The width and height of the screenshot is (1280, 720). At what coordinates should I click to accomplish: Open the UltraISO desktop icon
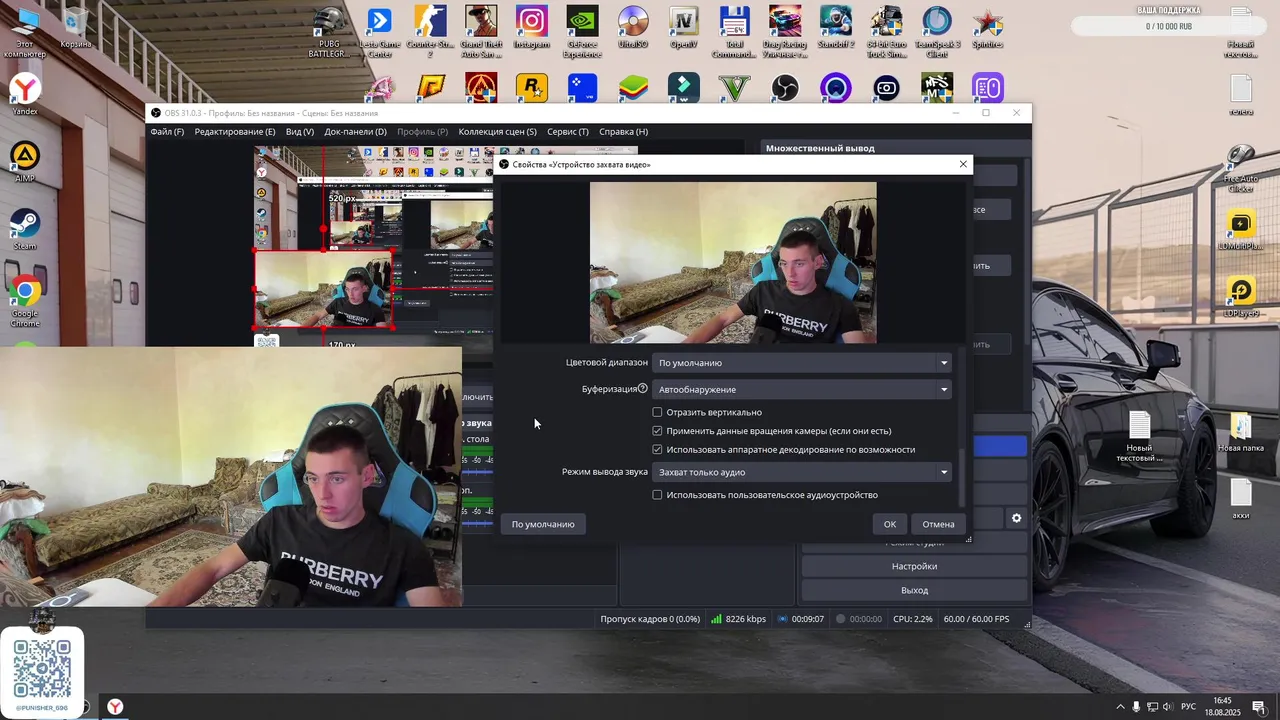point(632,28)
